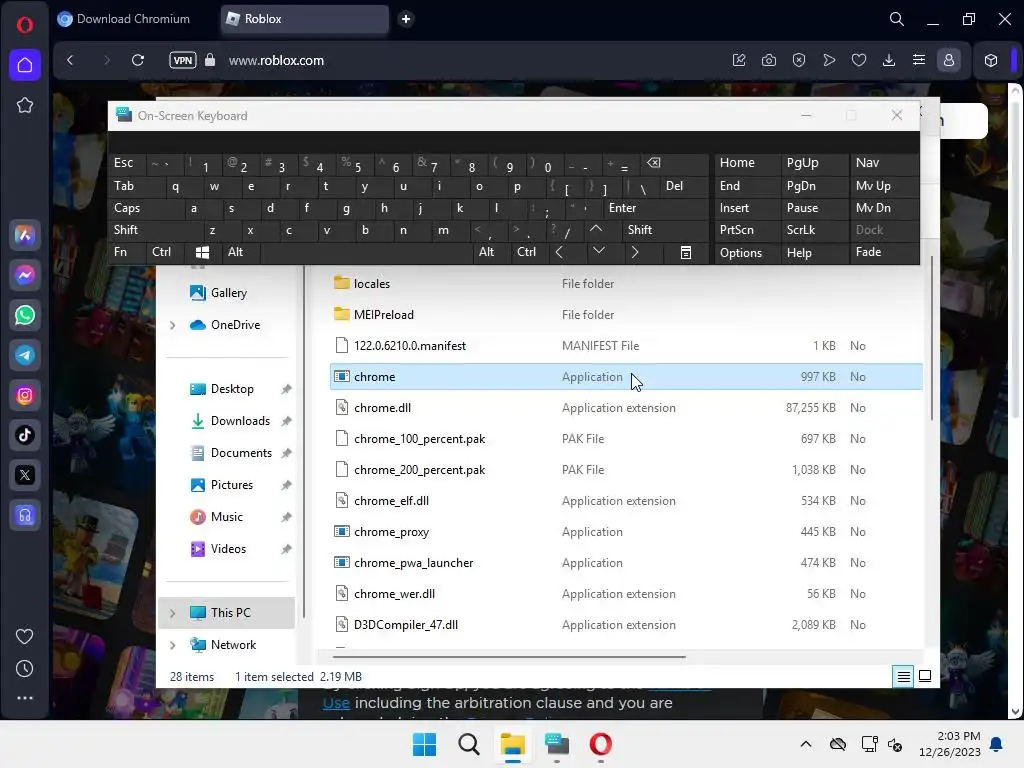Open music player icon in sidebar
The height and width of the screenshot is (768, 1024).
click(x=25, y=515)
